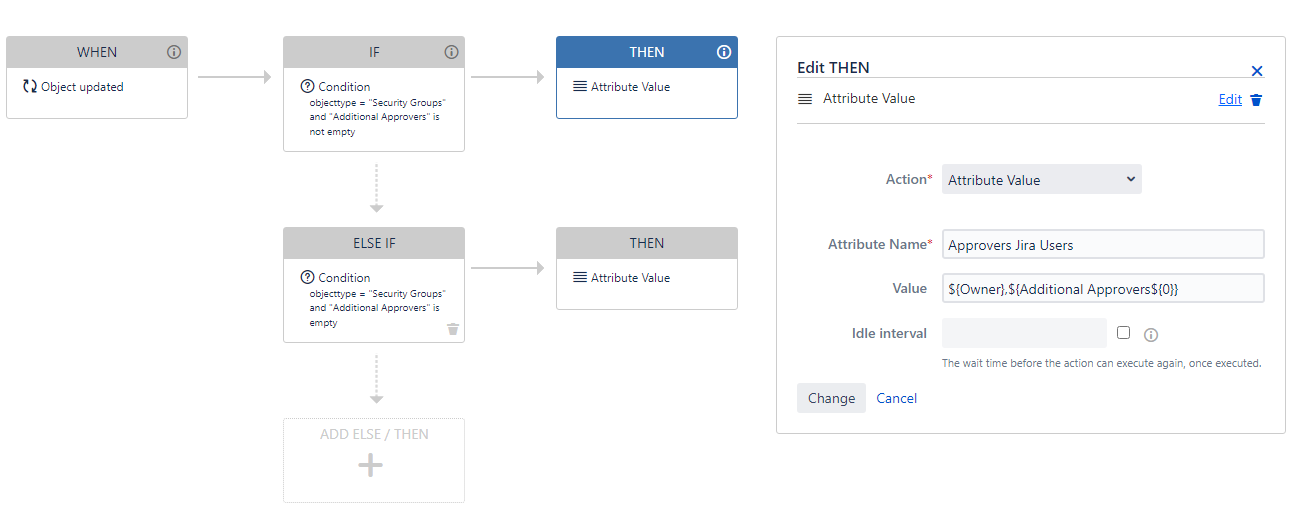
Task: Click the Attribute Name input field
Action: [1103, 245]
